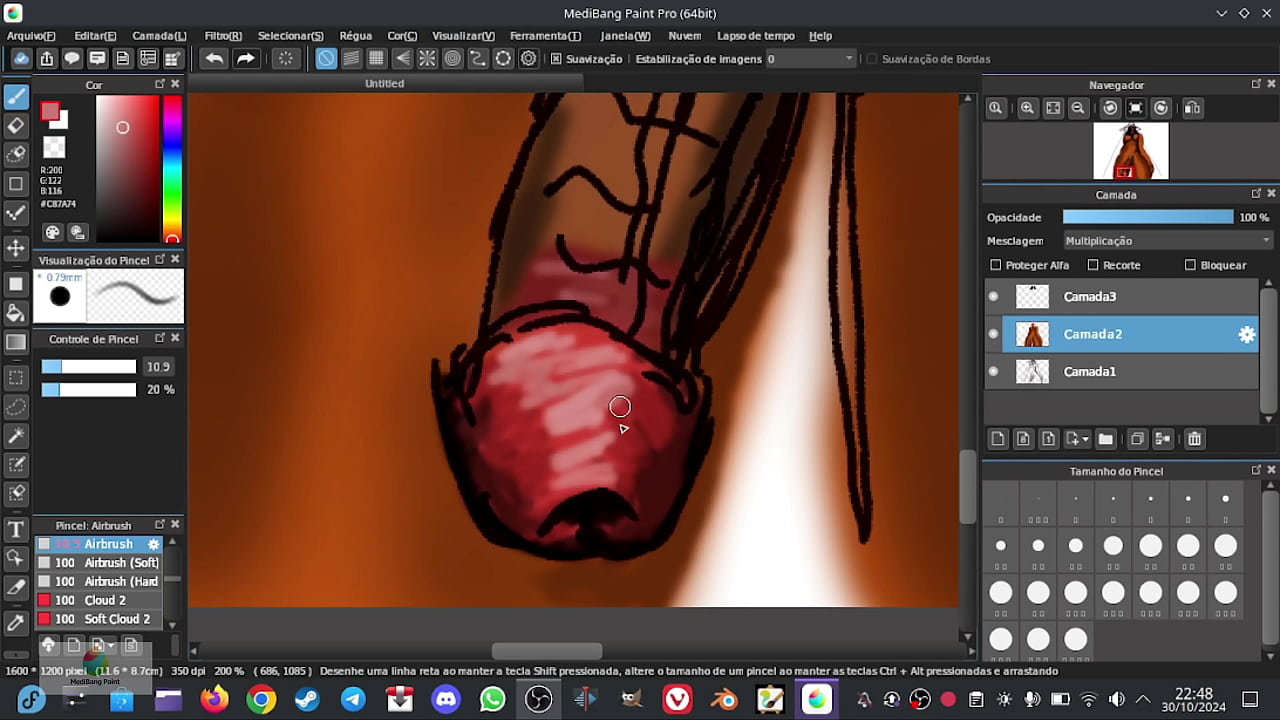This screenshot has height=720, width=1280.
Task: Enable the Proteger Alfa checkbox
Action: click(995, 265)
